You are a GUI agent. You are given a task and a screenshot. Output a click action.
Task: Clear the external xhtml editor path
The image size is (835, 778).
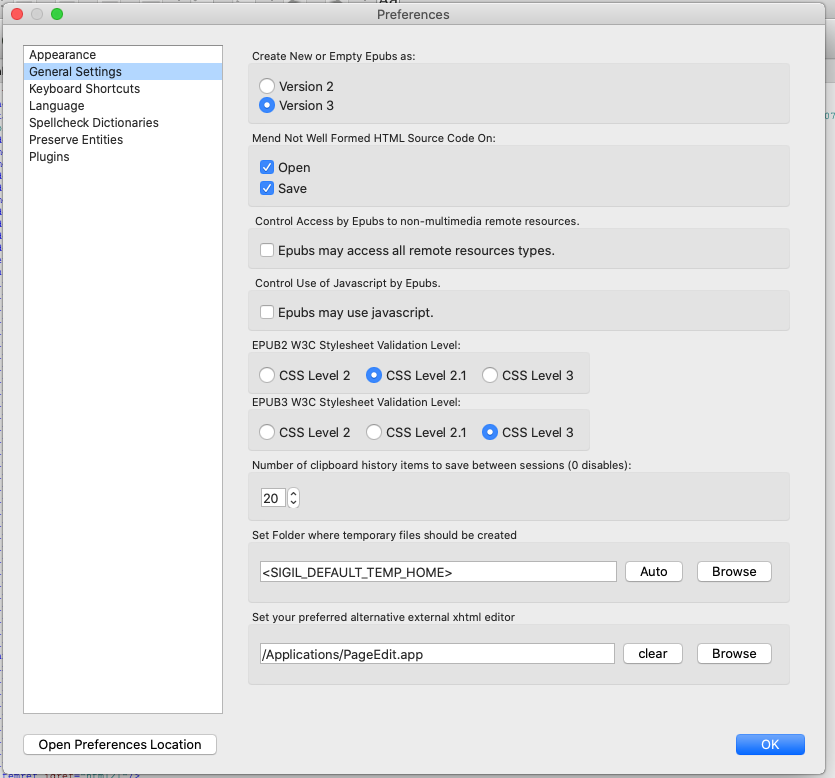point(652,653)
